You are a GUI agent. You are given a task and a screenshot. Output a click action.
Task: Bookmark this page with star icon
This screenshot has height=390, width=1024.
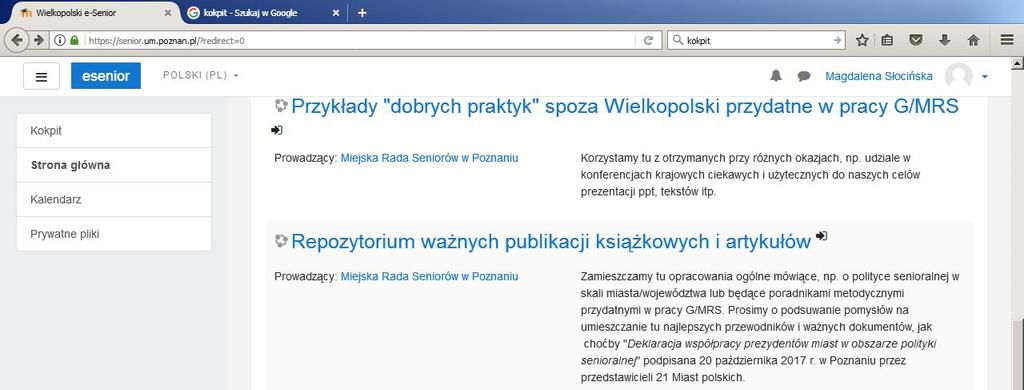pyautogui.click(x=862, y=40)
